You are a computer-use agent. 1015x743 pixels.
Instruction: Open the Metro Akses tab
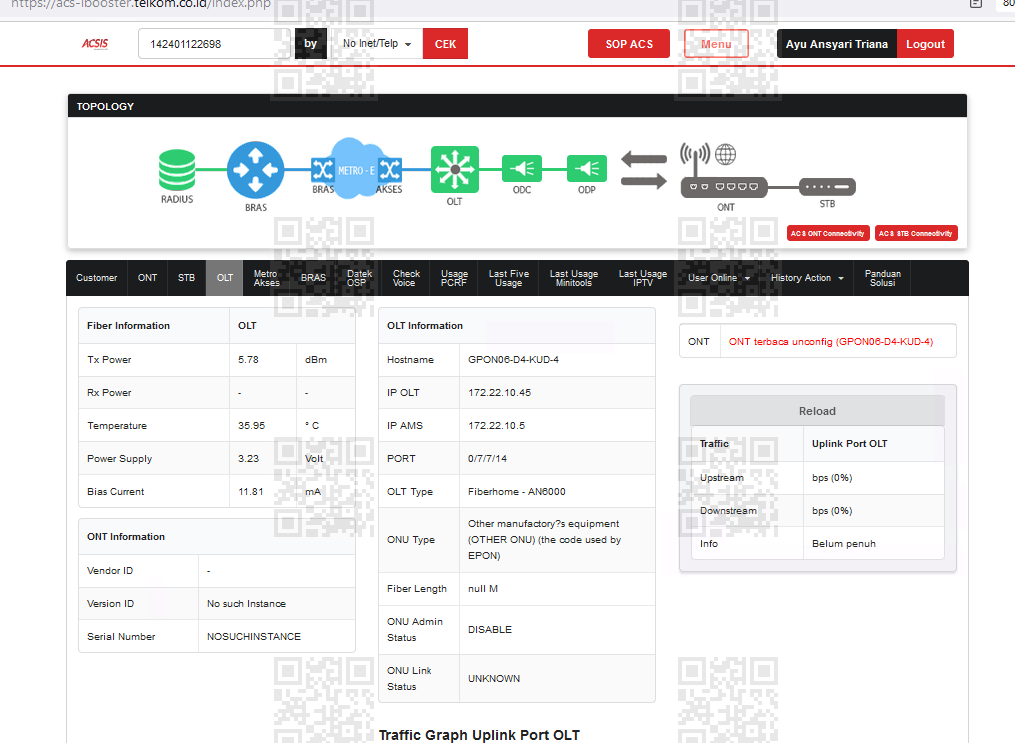click(266, 278)
